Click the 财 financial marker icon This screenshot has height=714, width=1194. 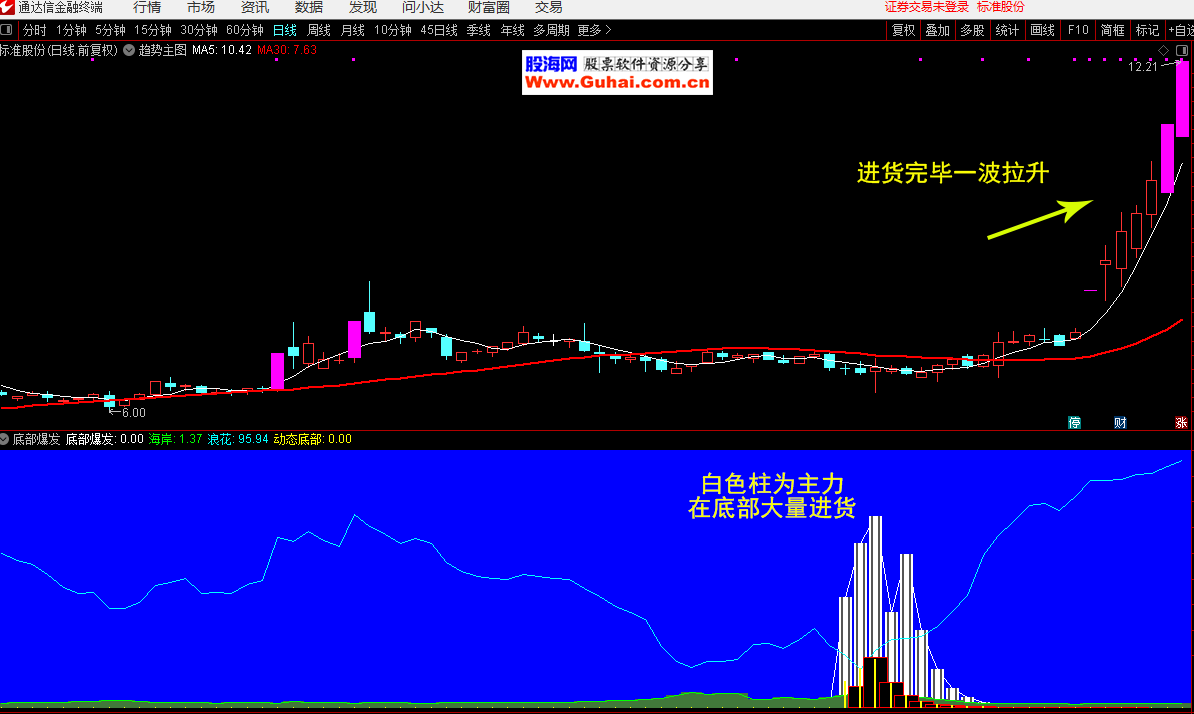pyautogui.click(x=1120, y=423)
